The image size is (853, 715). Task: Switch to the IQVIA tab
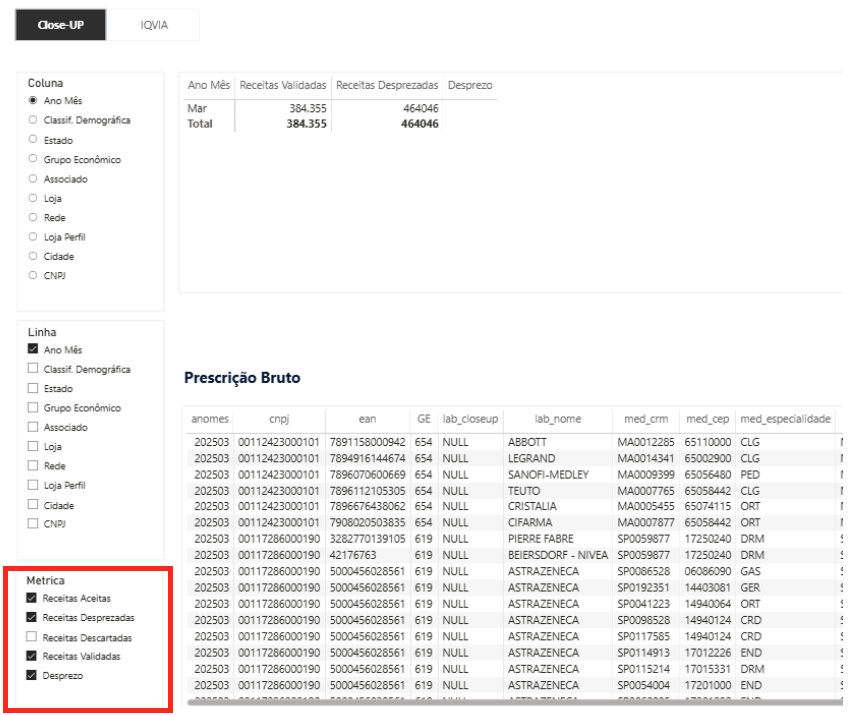(153, 25)
